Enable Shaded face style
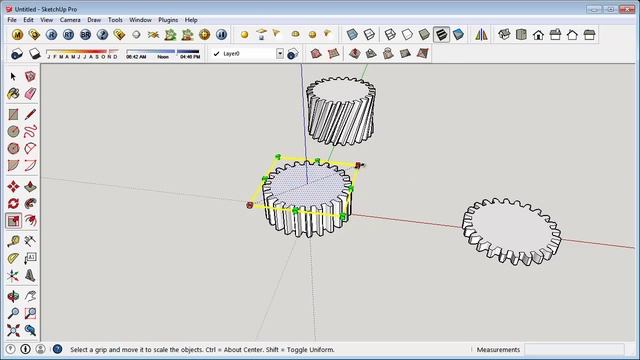The image size is (640, 360). [424, 35]
